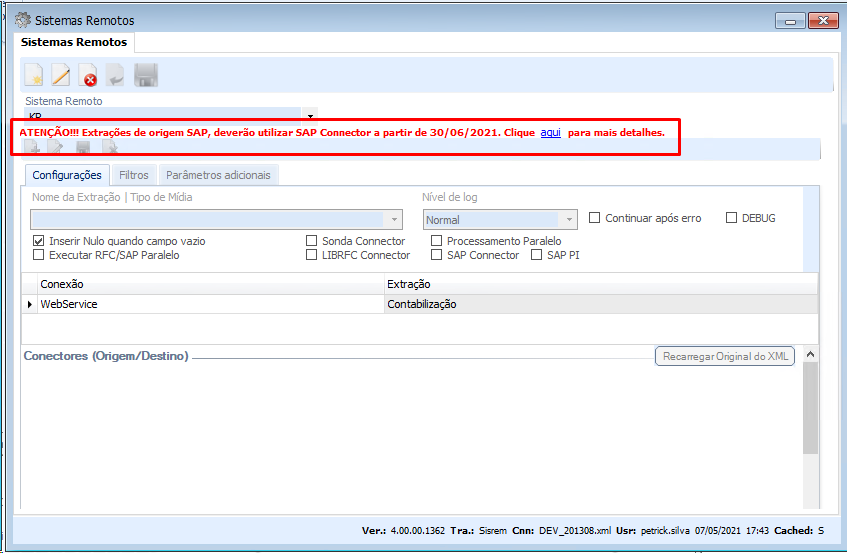This screenshot has height=553, width=847.
Task: Select the Contabilização extraction cell
Action: click(601, 305)
